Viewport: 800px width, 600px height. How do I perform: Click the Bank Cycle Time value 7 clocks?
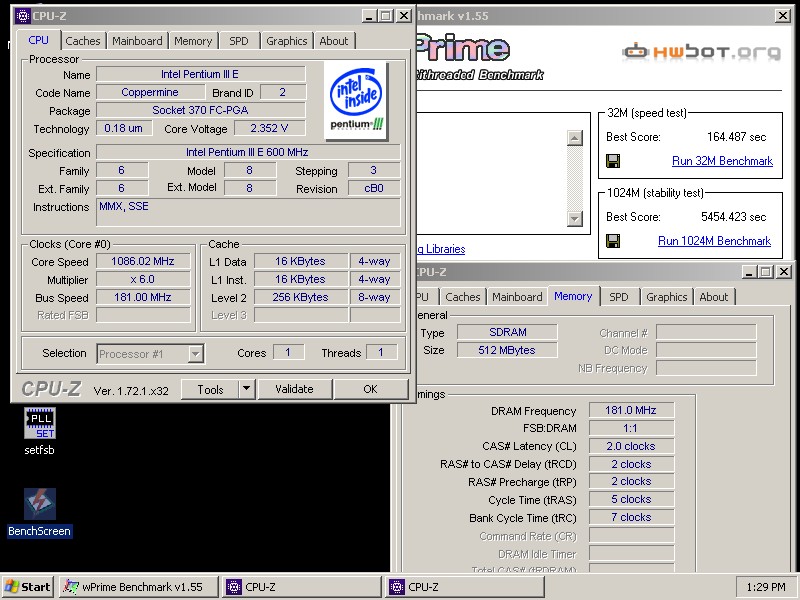(631, 517)
